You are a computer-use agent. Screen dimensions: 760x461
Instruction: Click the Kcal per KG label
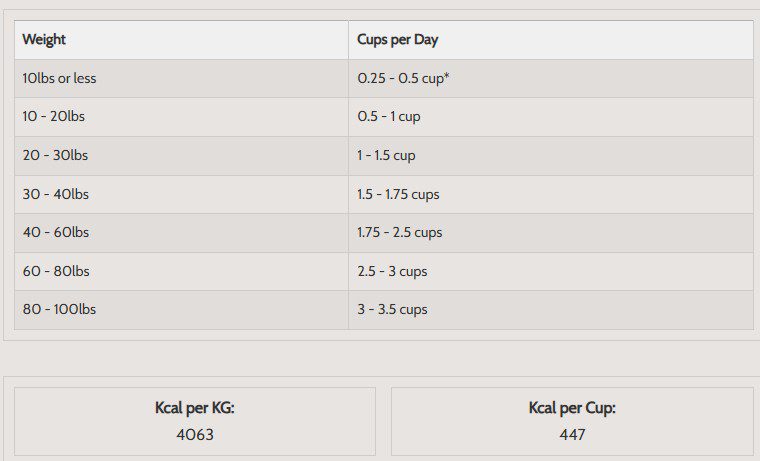tap(194, 408)
